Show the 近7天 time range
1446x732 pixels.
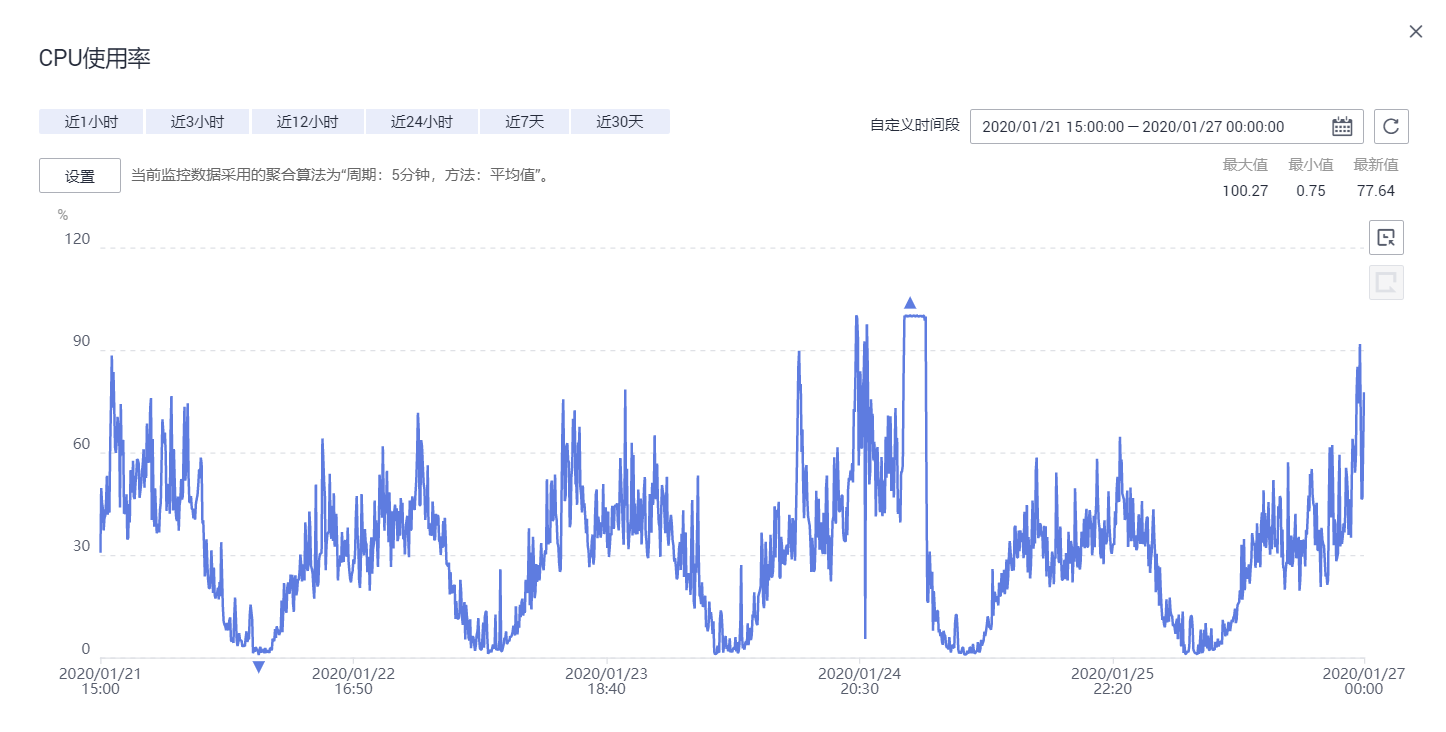tap(524, 122)
